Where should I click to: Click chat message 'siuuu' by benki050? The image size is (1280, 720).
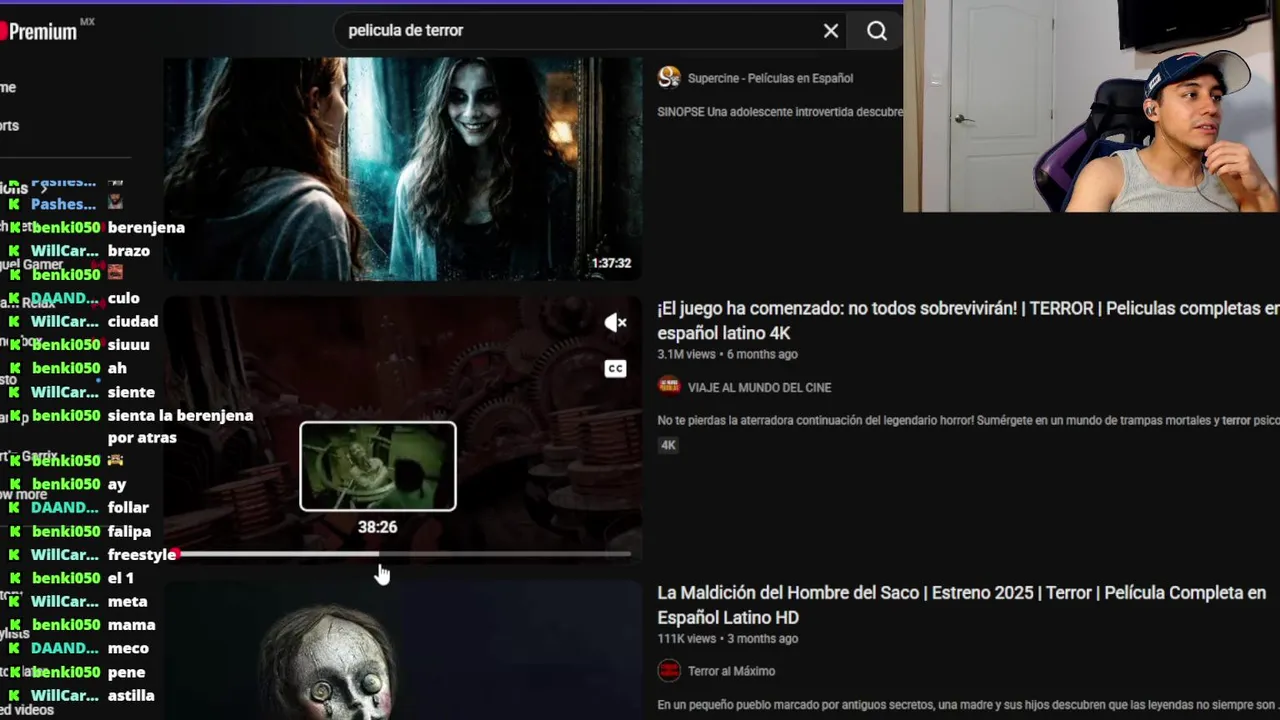129,344
